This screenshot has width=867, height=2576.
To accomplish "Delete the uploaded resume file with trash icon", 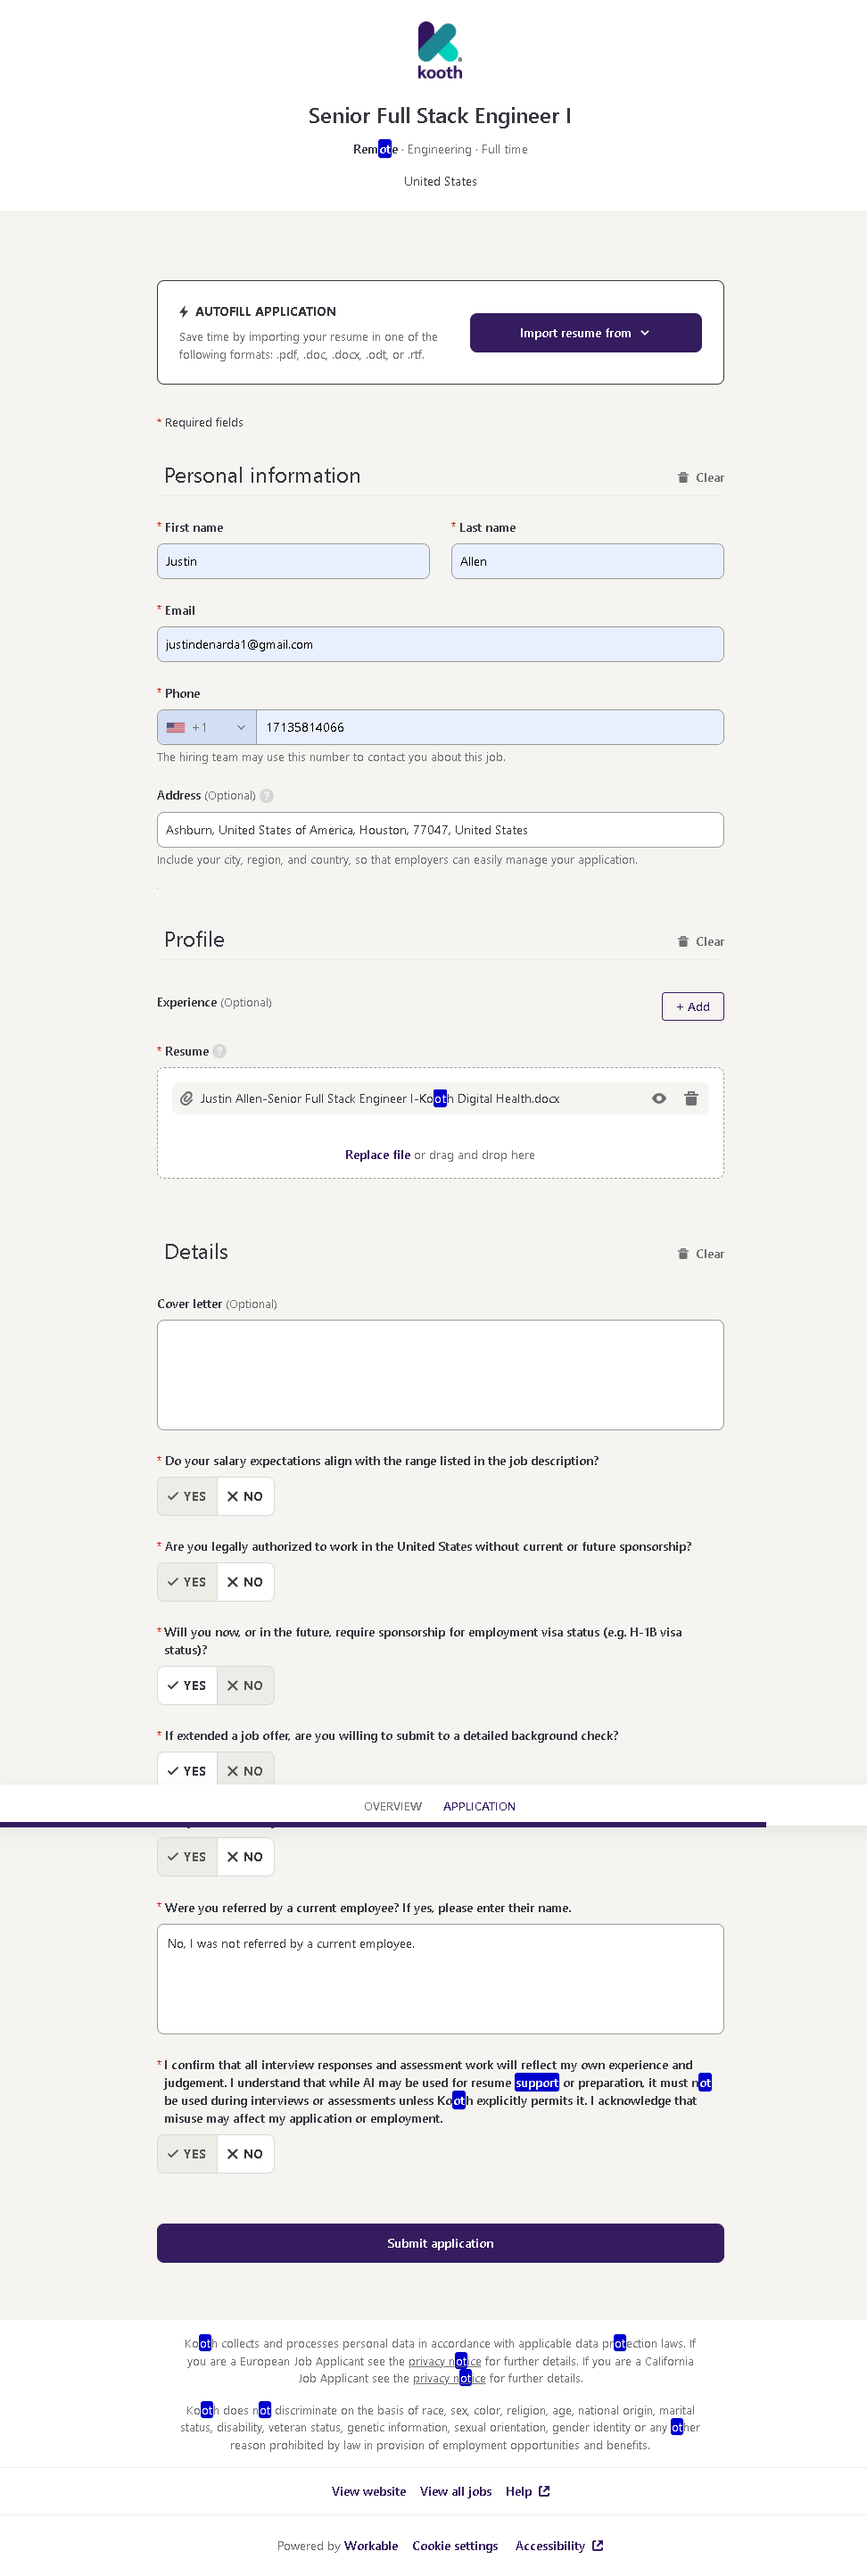I will (691, 1098).
